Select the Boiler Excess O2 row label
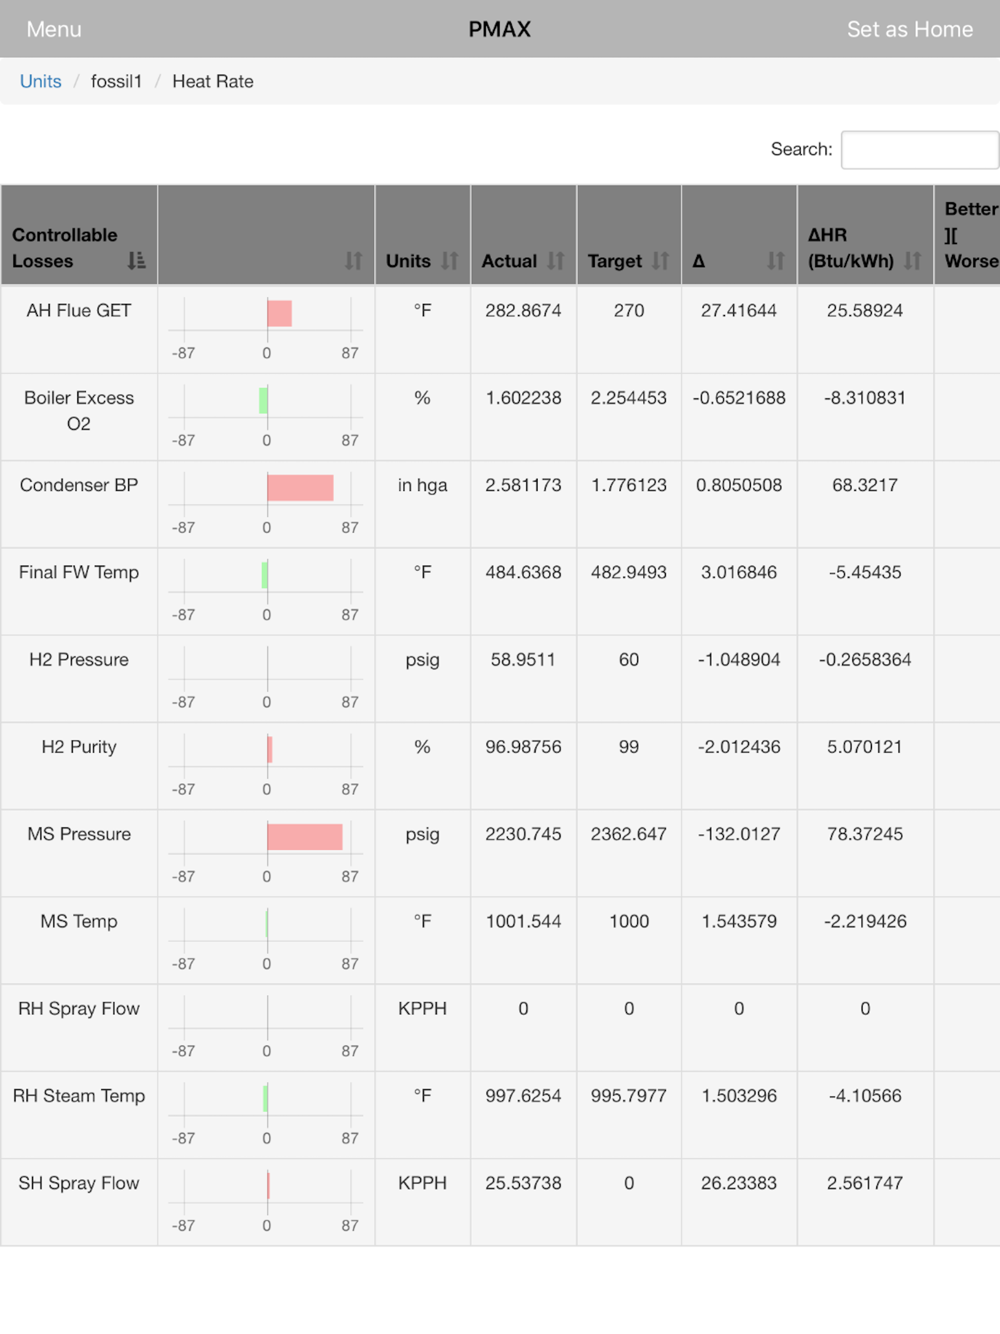The image size is (1000, 1334). click(x=79, y=411)
